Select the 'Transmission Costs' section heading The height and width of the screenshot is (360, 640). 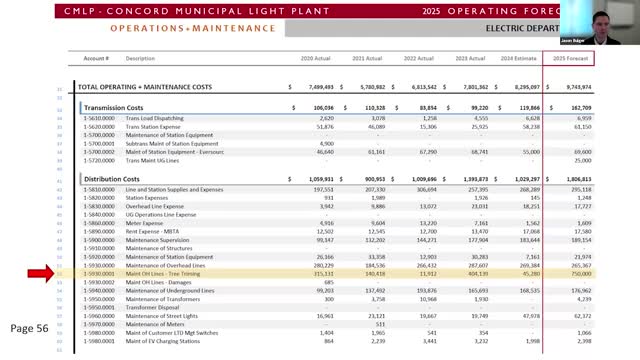[x=113, y=108]
